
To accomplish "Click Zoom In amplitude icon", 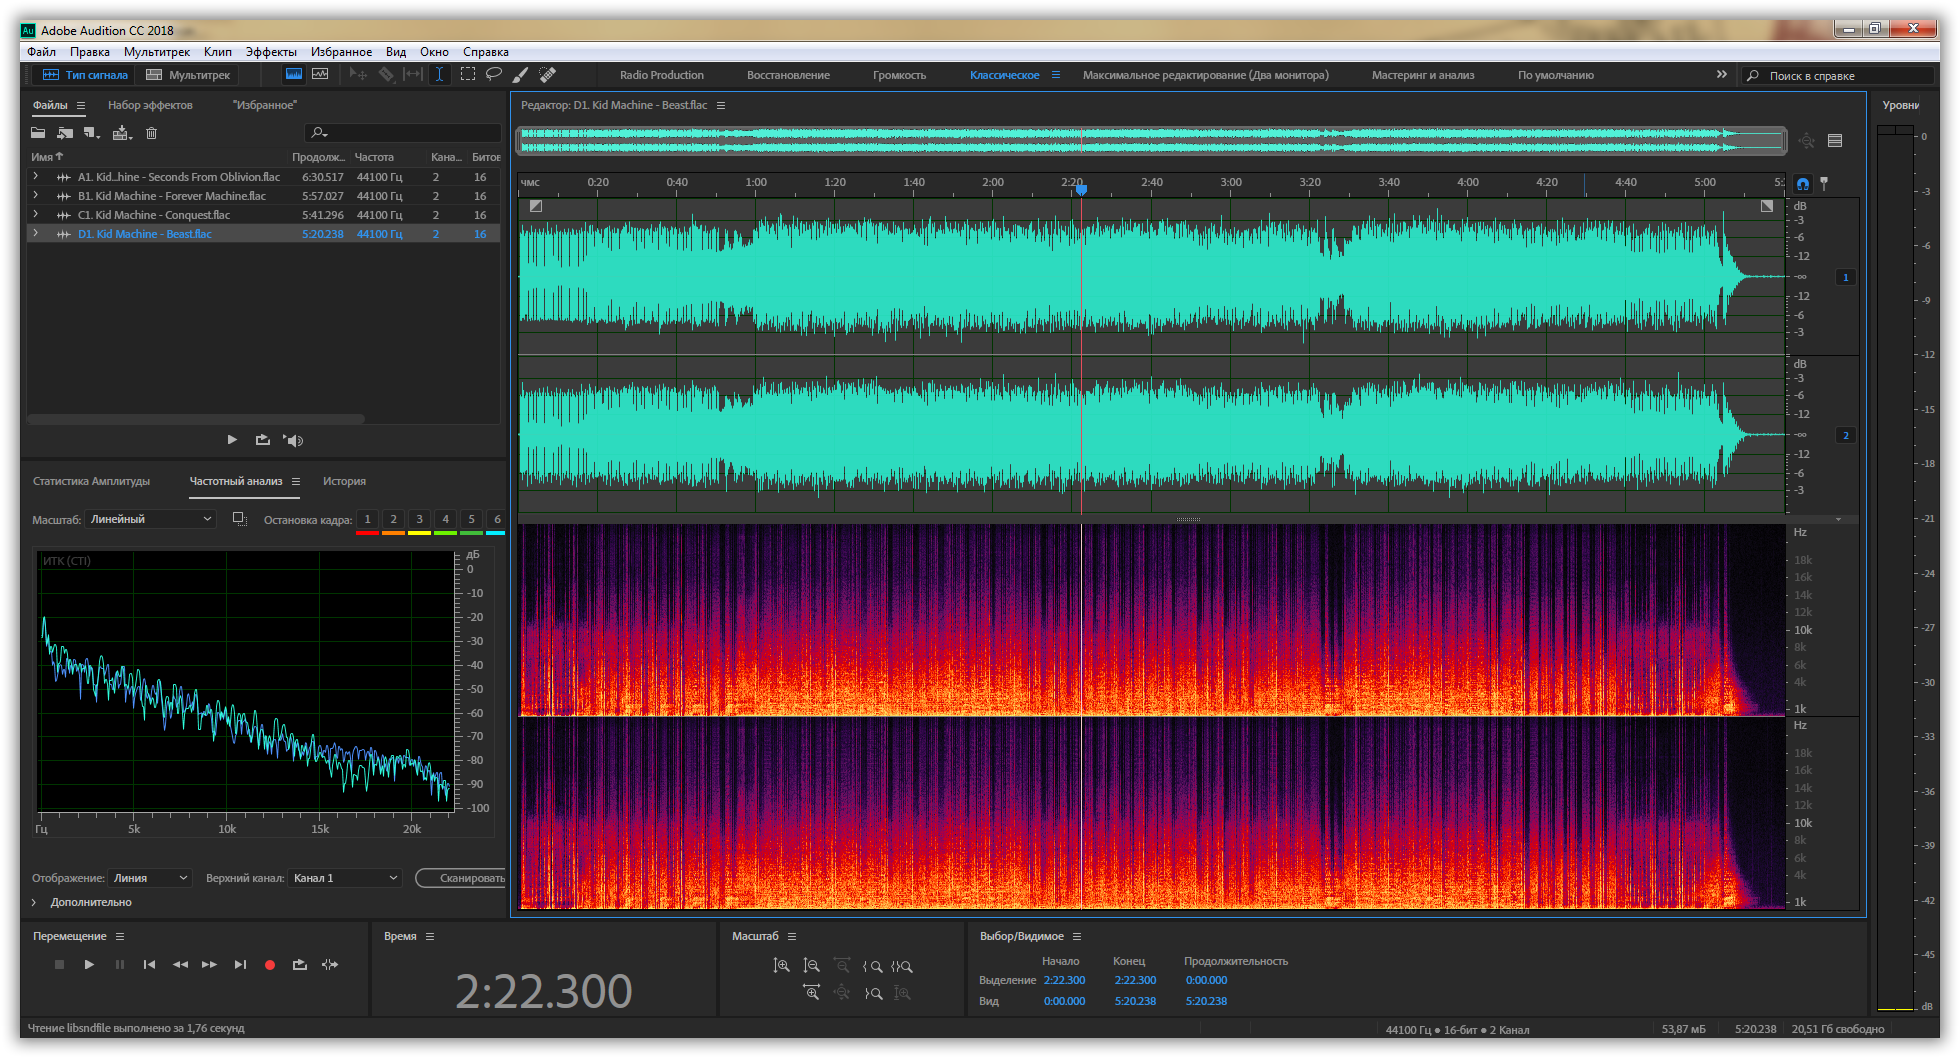I will pos(782,966).
